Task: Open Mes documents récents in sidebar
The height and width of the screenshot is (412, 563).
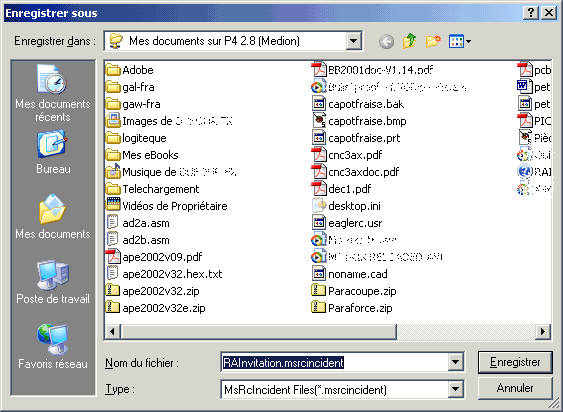Action: coord(53,93)
